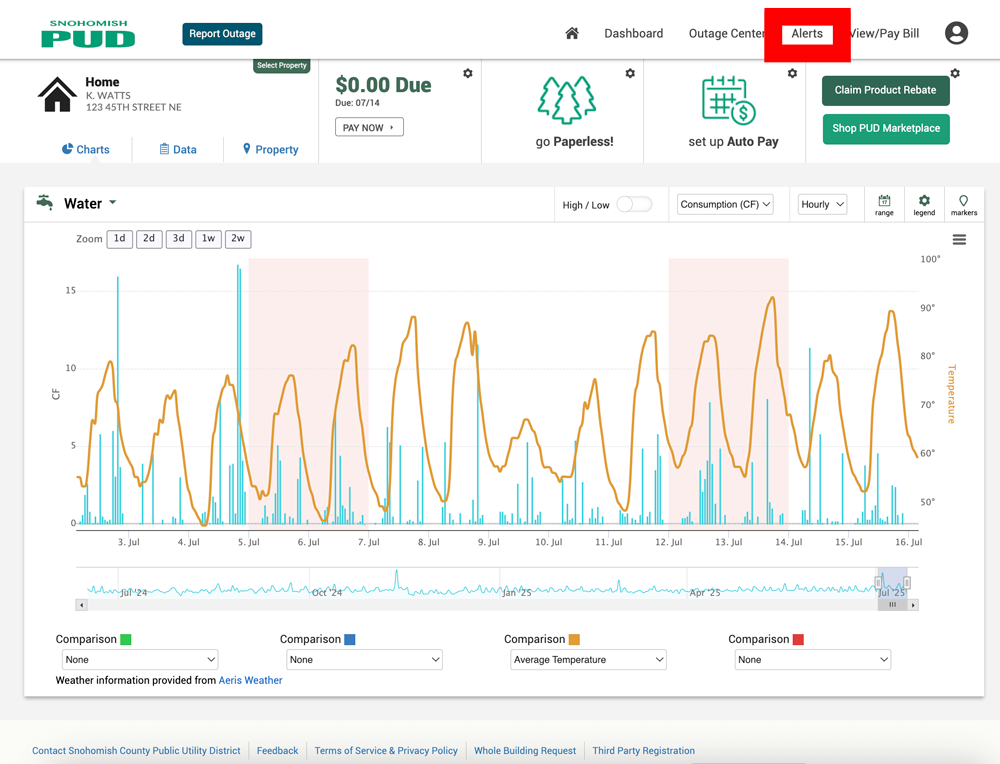
Task: Open the Feedback footer link
Action: coord(277,751)
